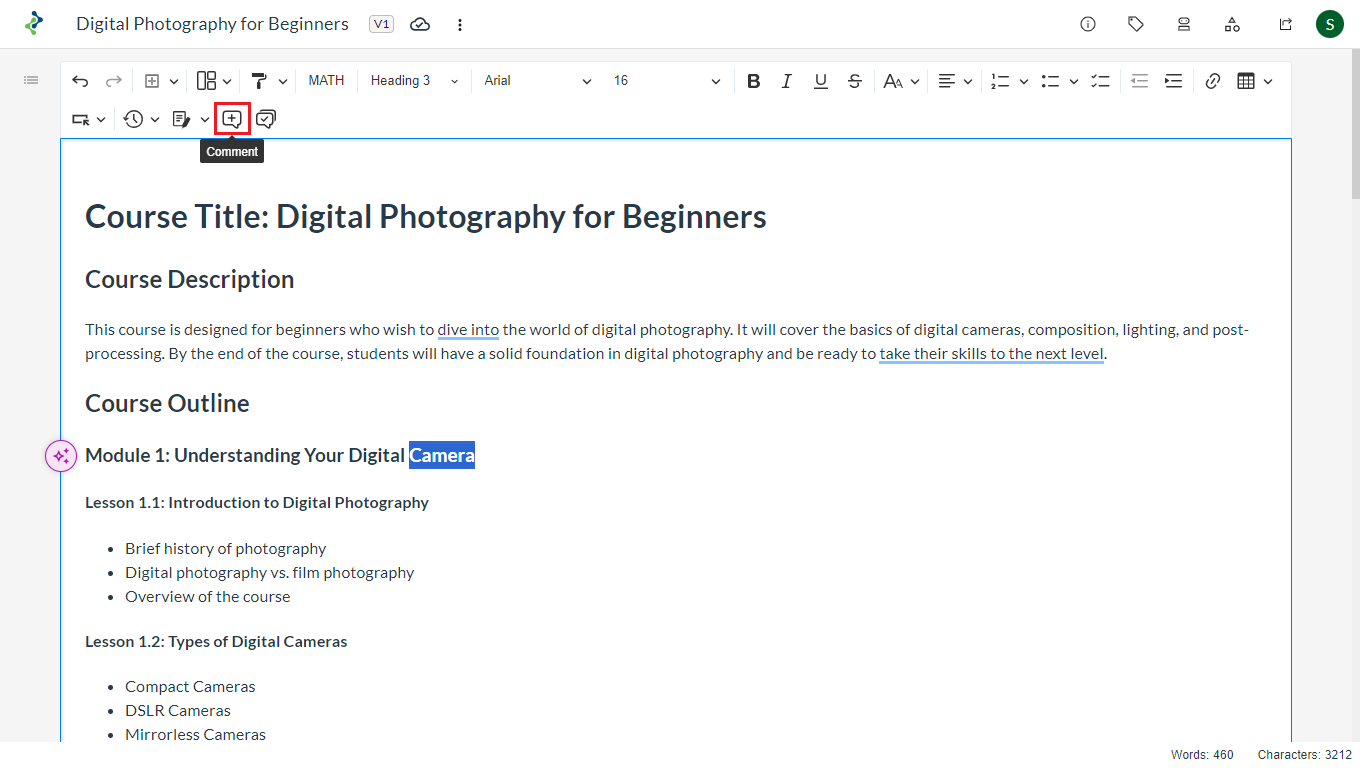Insert a link with the link icon

click(x=1212, y=81)
